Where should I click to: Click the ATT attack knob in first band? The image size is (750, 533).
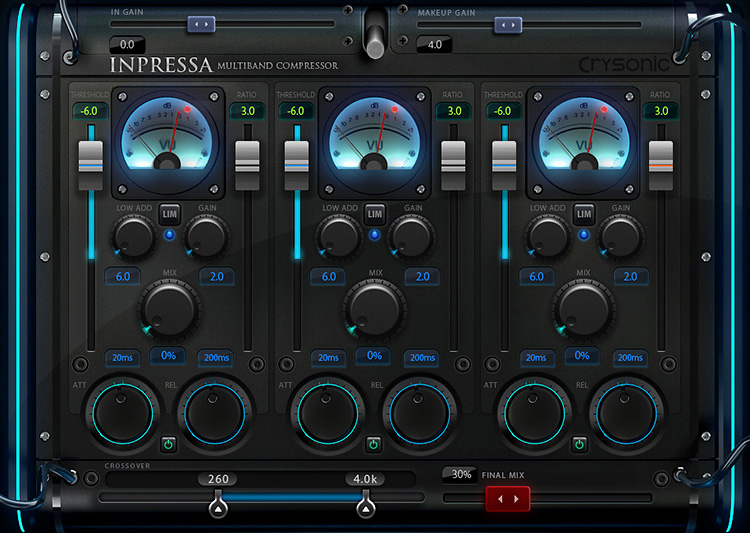(x=122, y=413)
